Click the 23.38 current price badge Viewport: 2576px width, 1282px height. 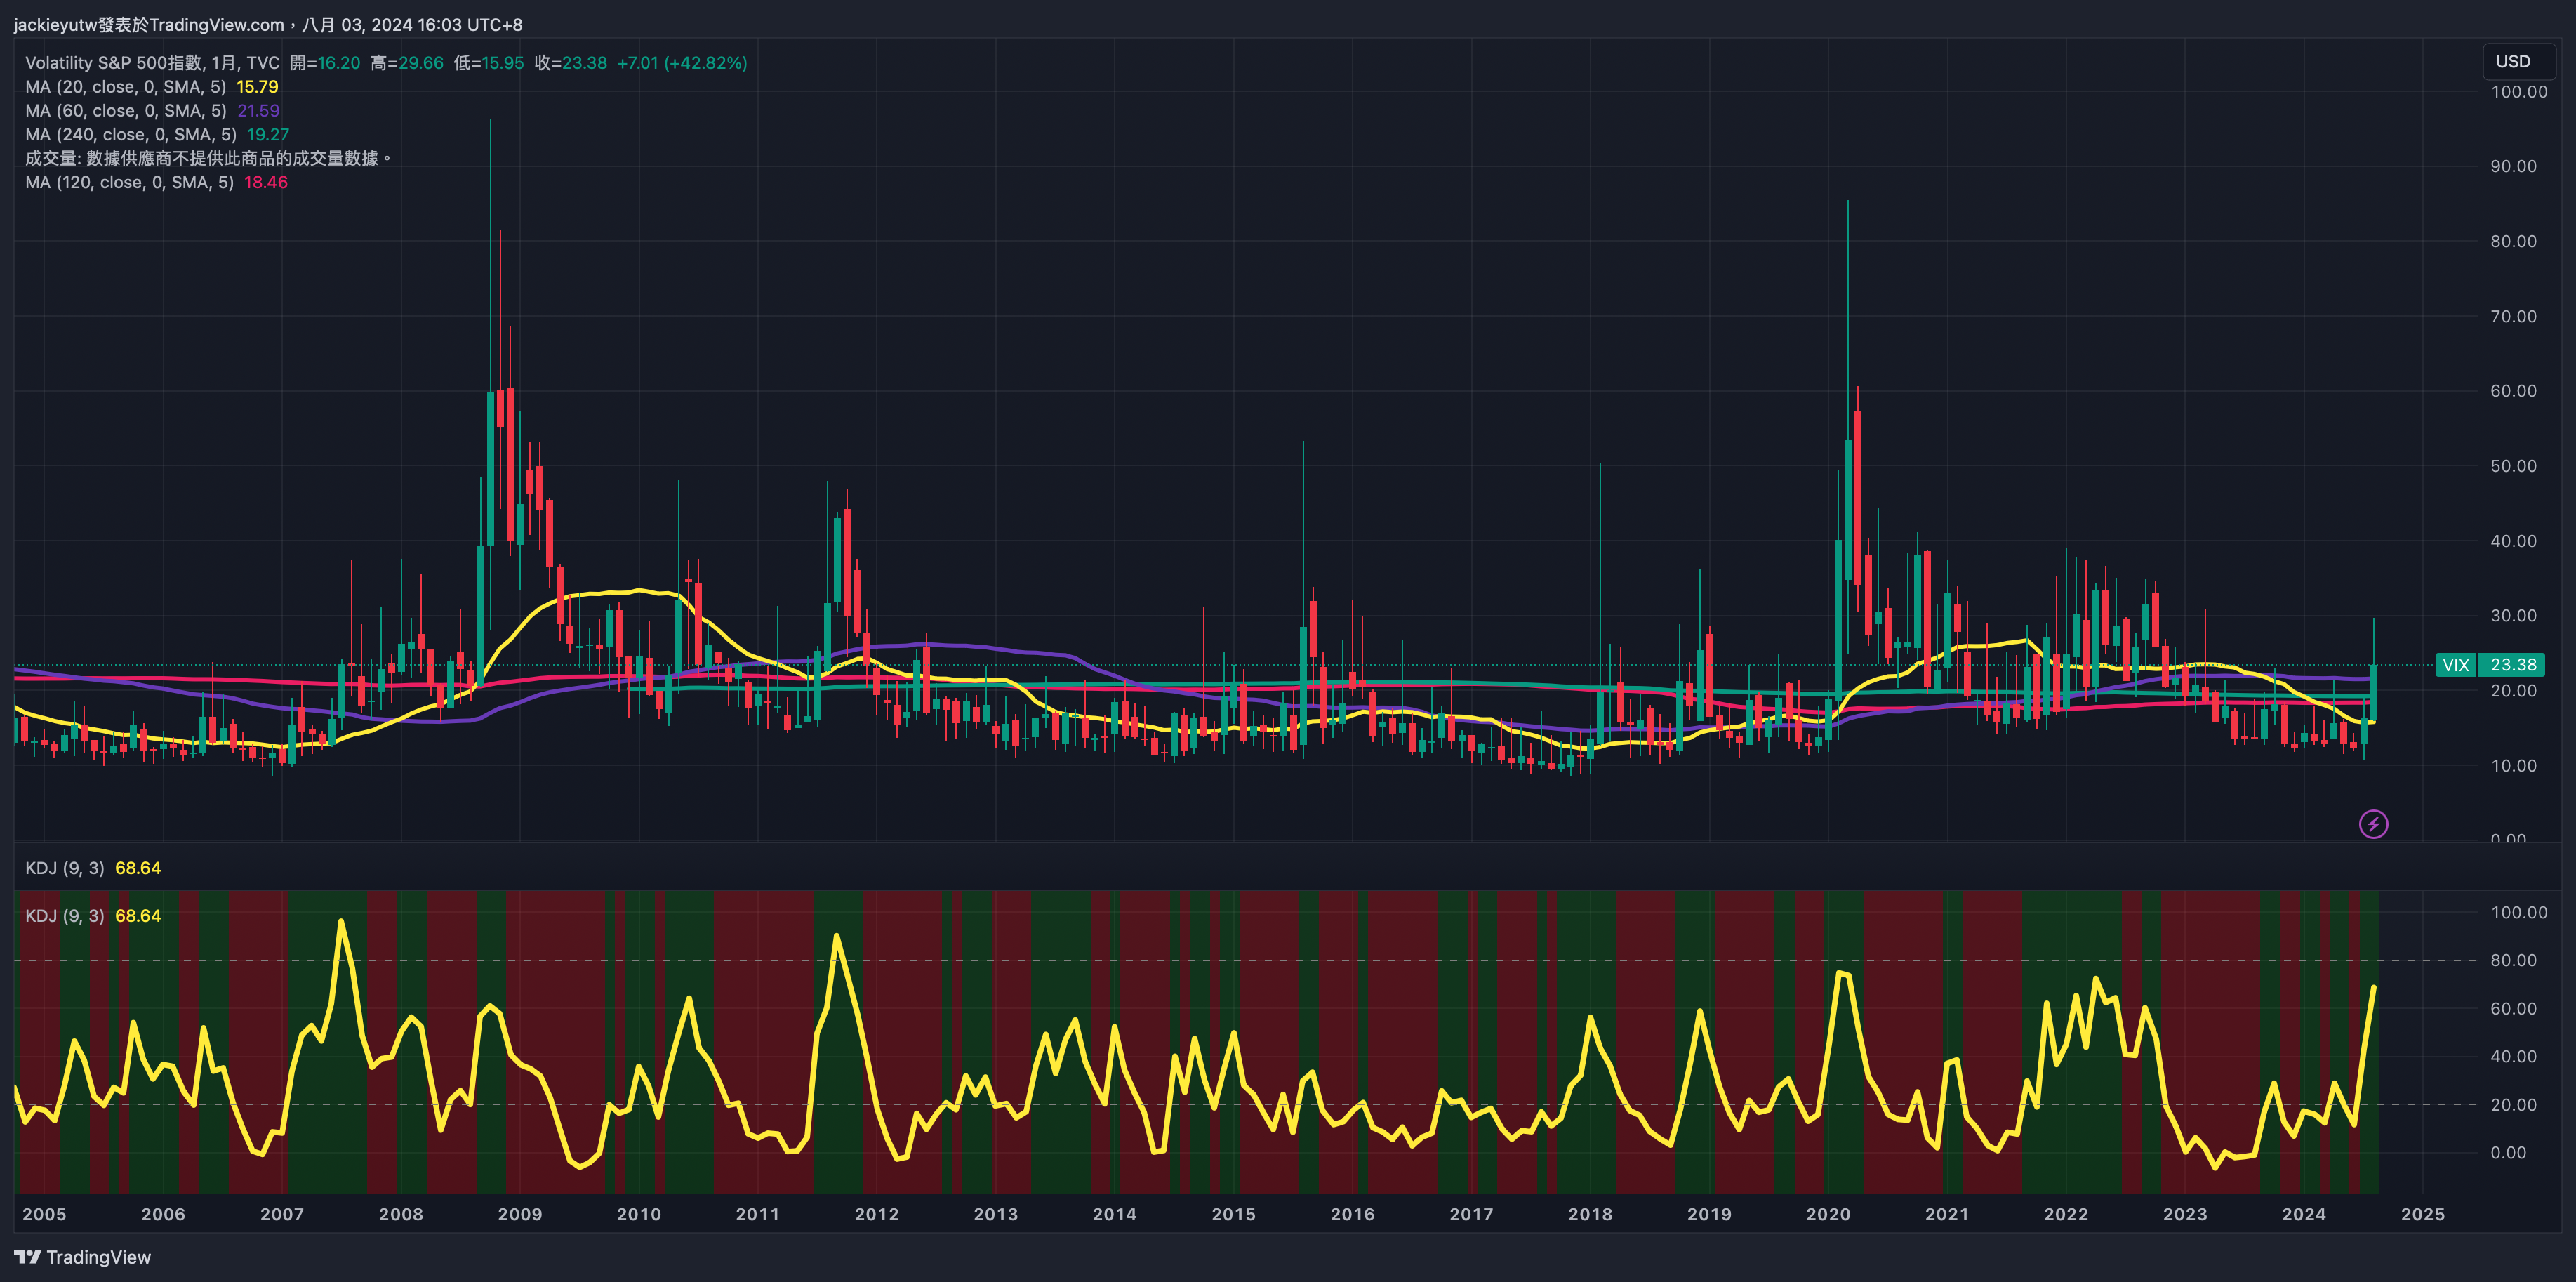click(2512, 665)
